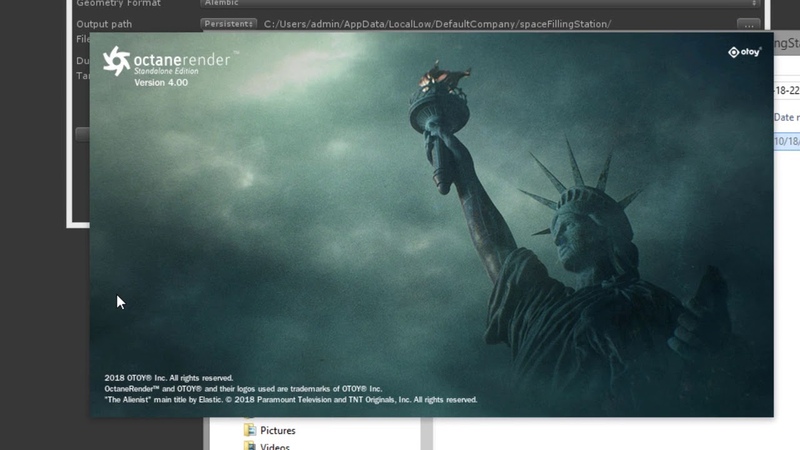The image size is (800, 450).
Task: Select the Pictures folder in tree
Action: click(x=277, y=430)
